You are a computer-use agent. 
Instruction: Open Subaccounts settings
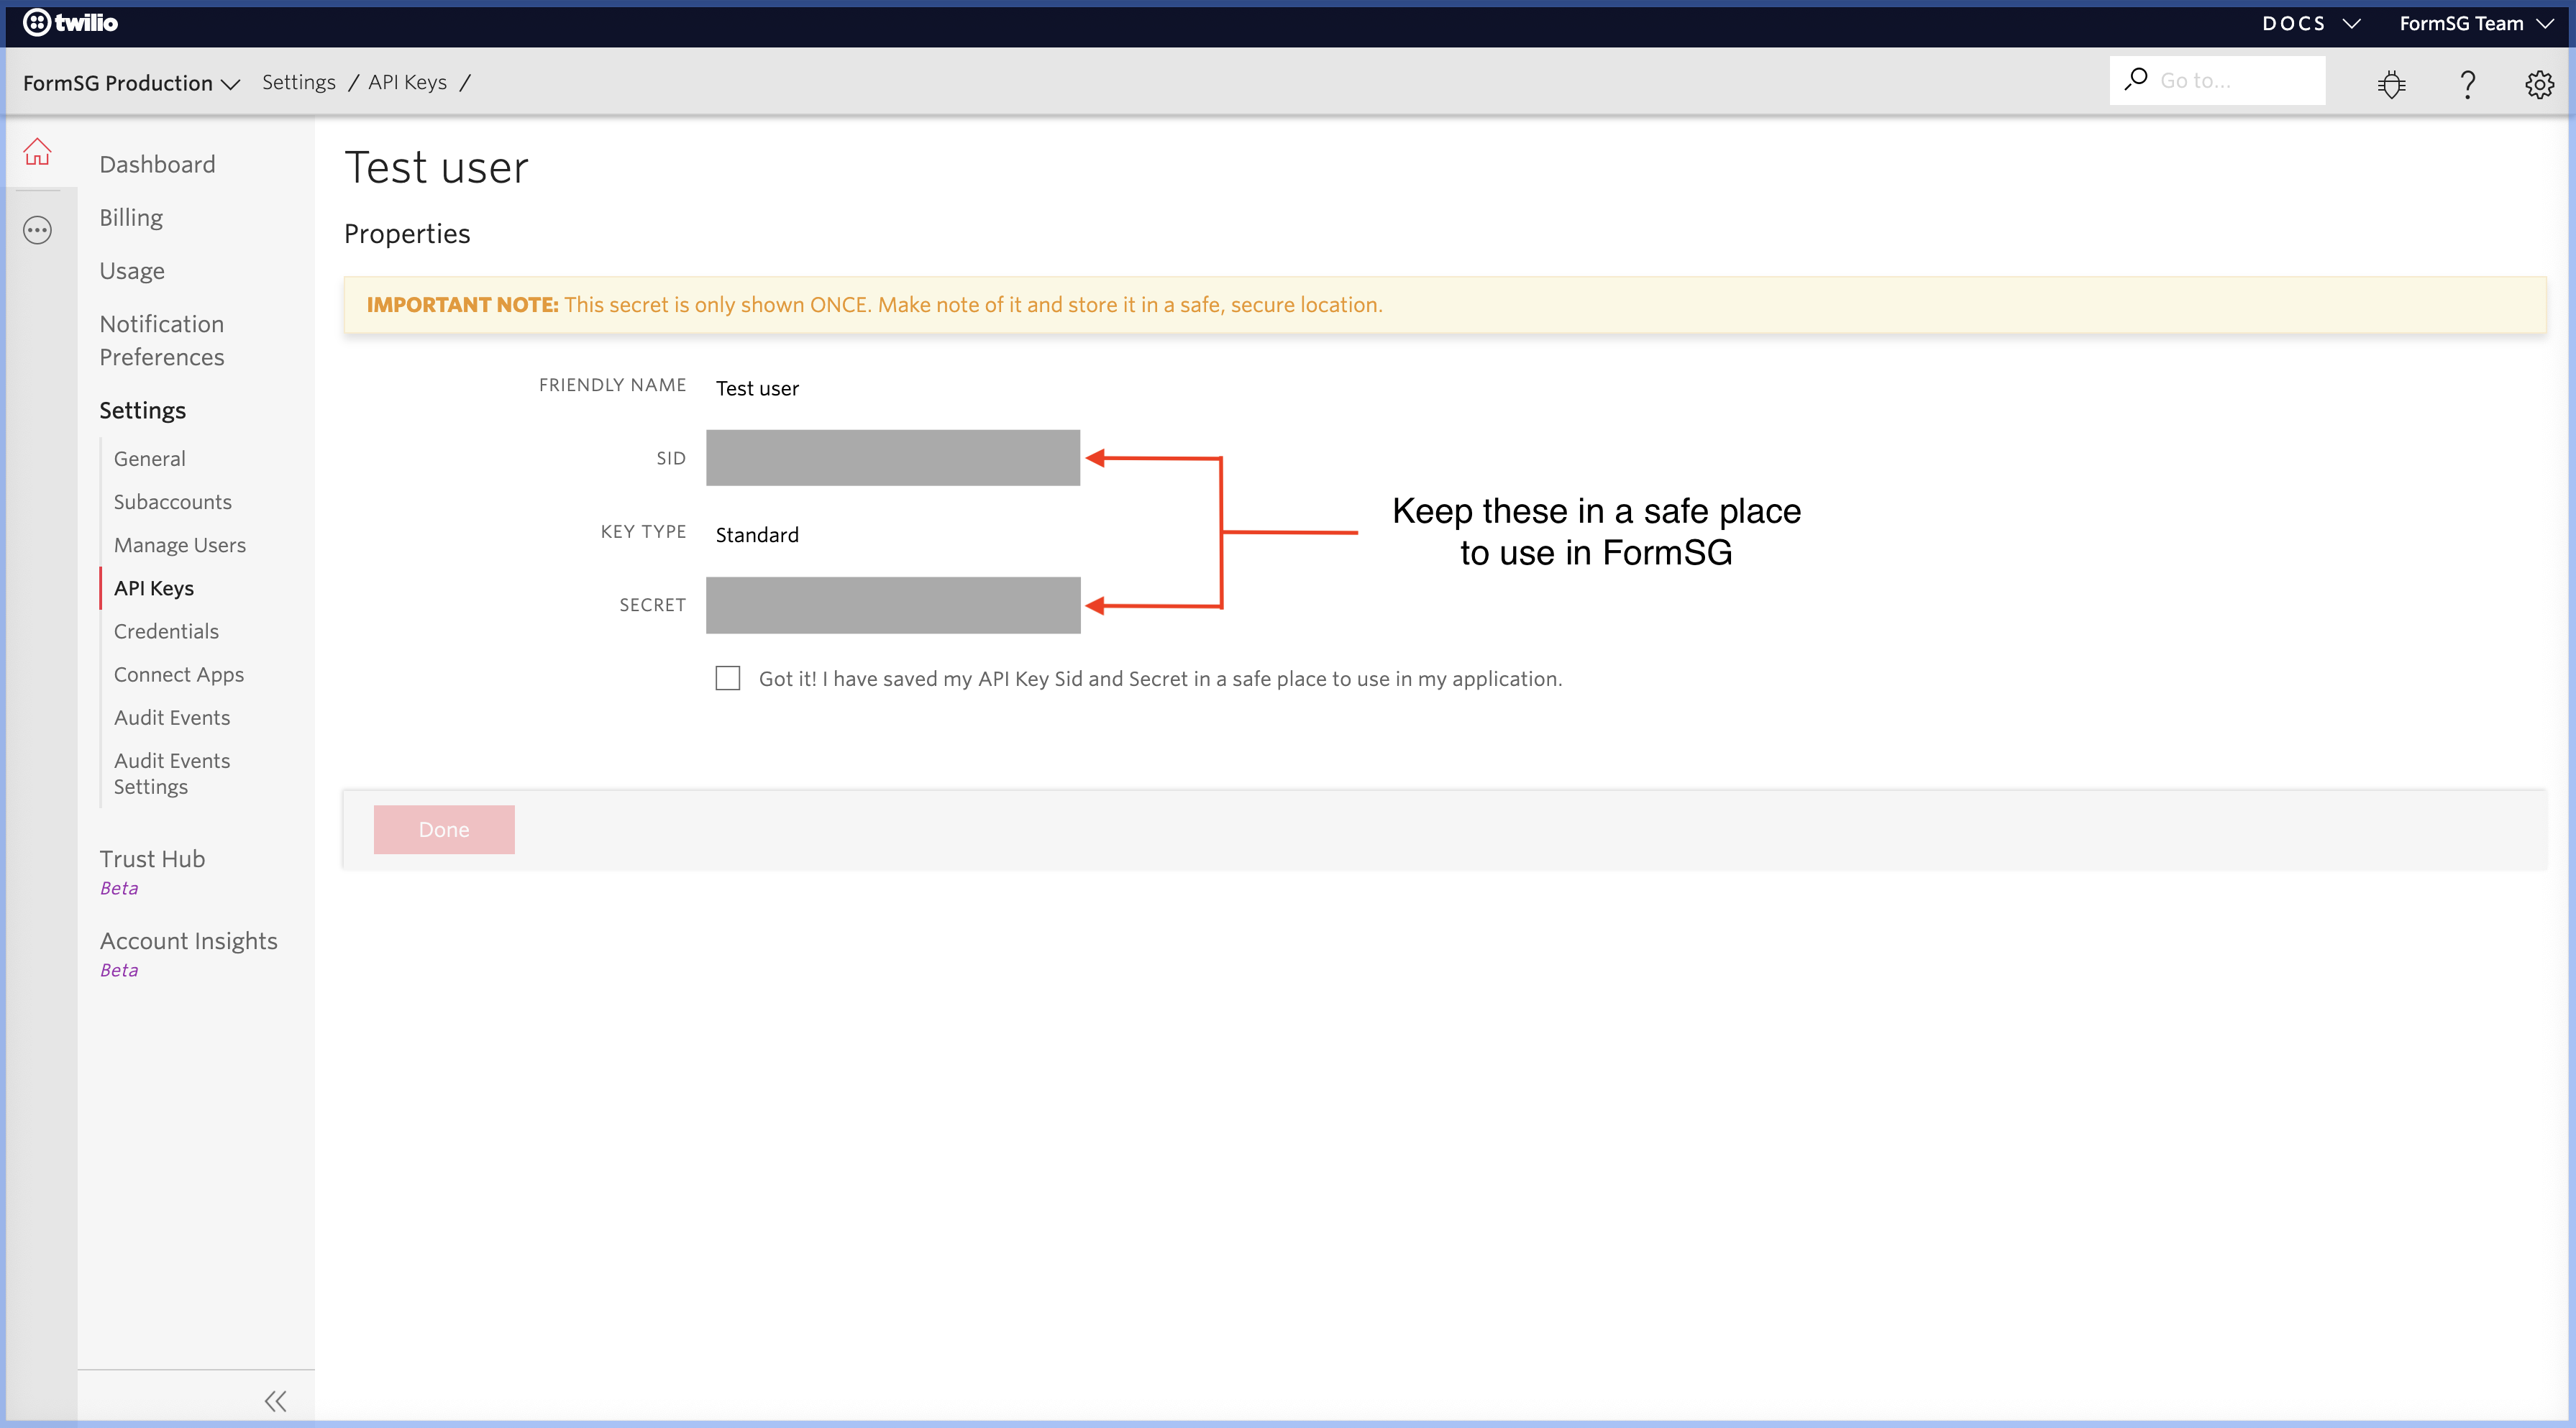click(x=173, y=501)
